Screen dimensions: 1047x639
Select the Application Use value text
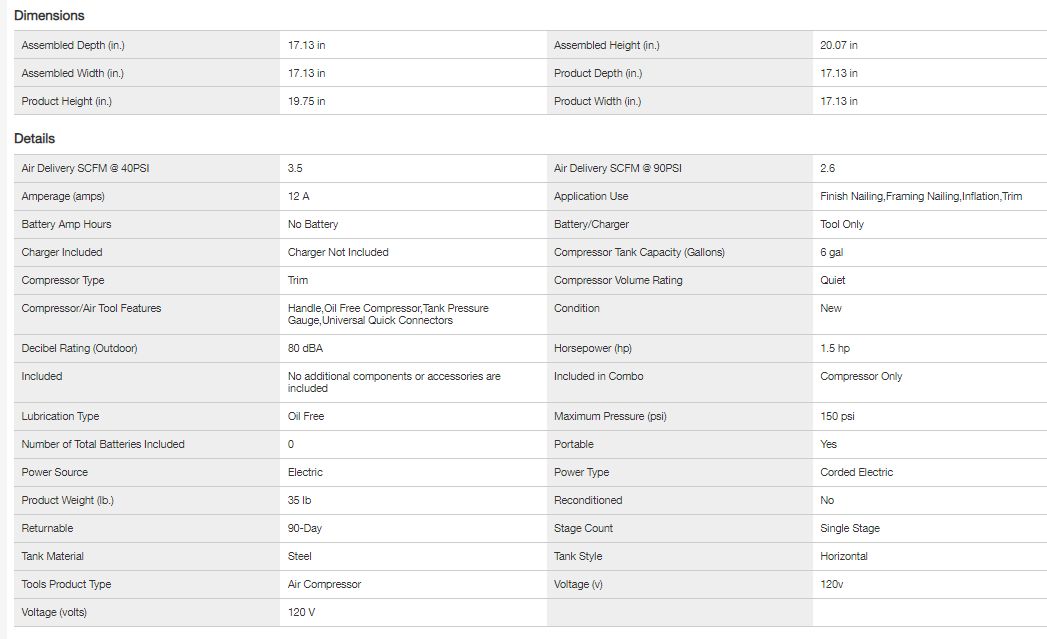point(920,196)
